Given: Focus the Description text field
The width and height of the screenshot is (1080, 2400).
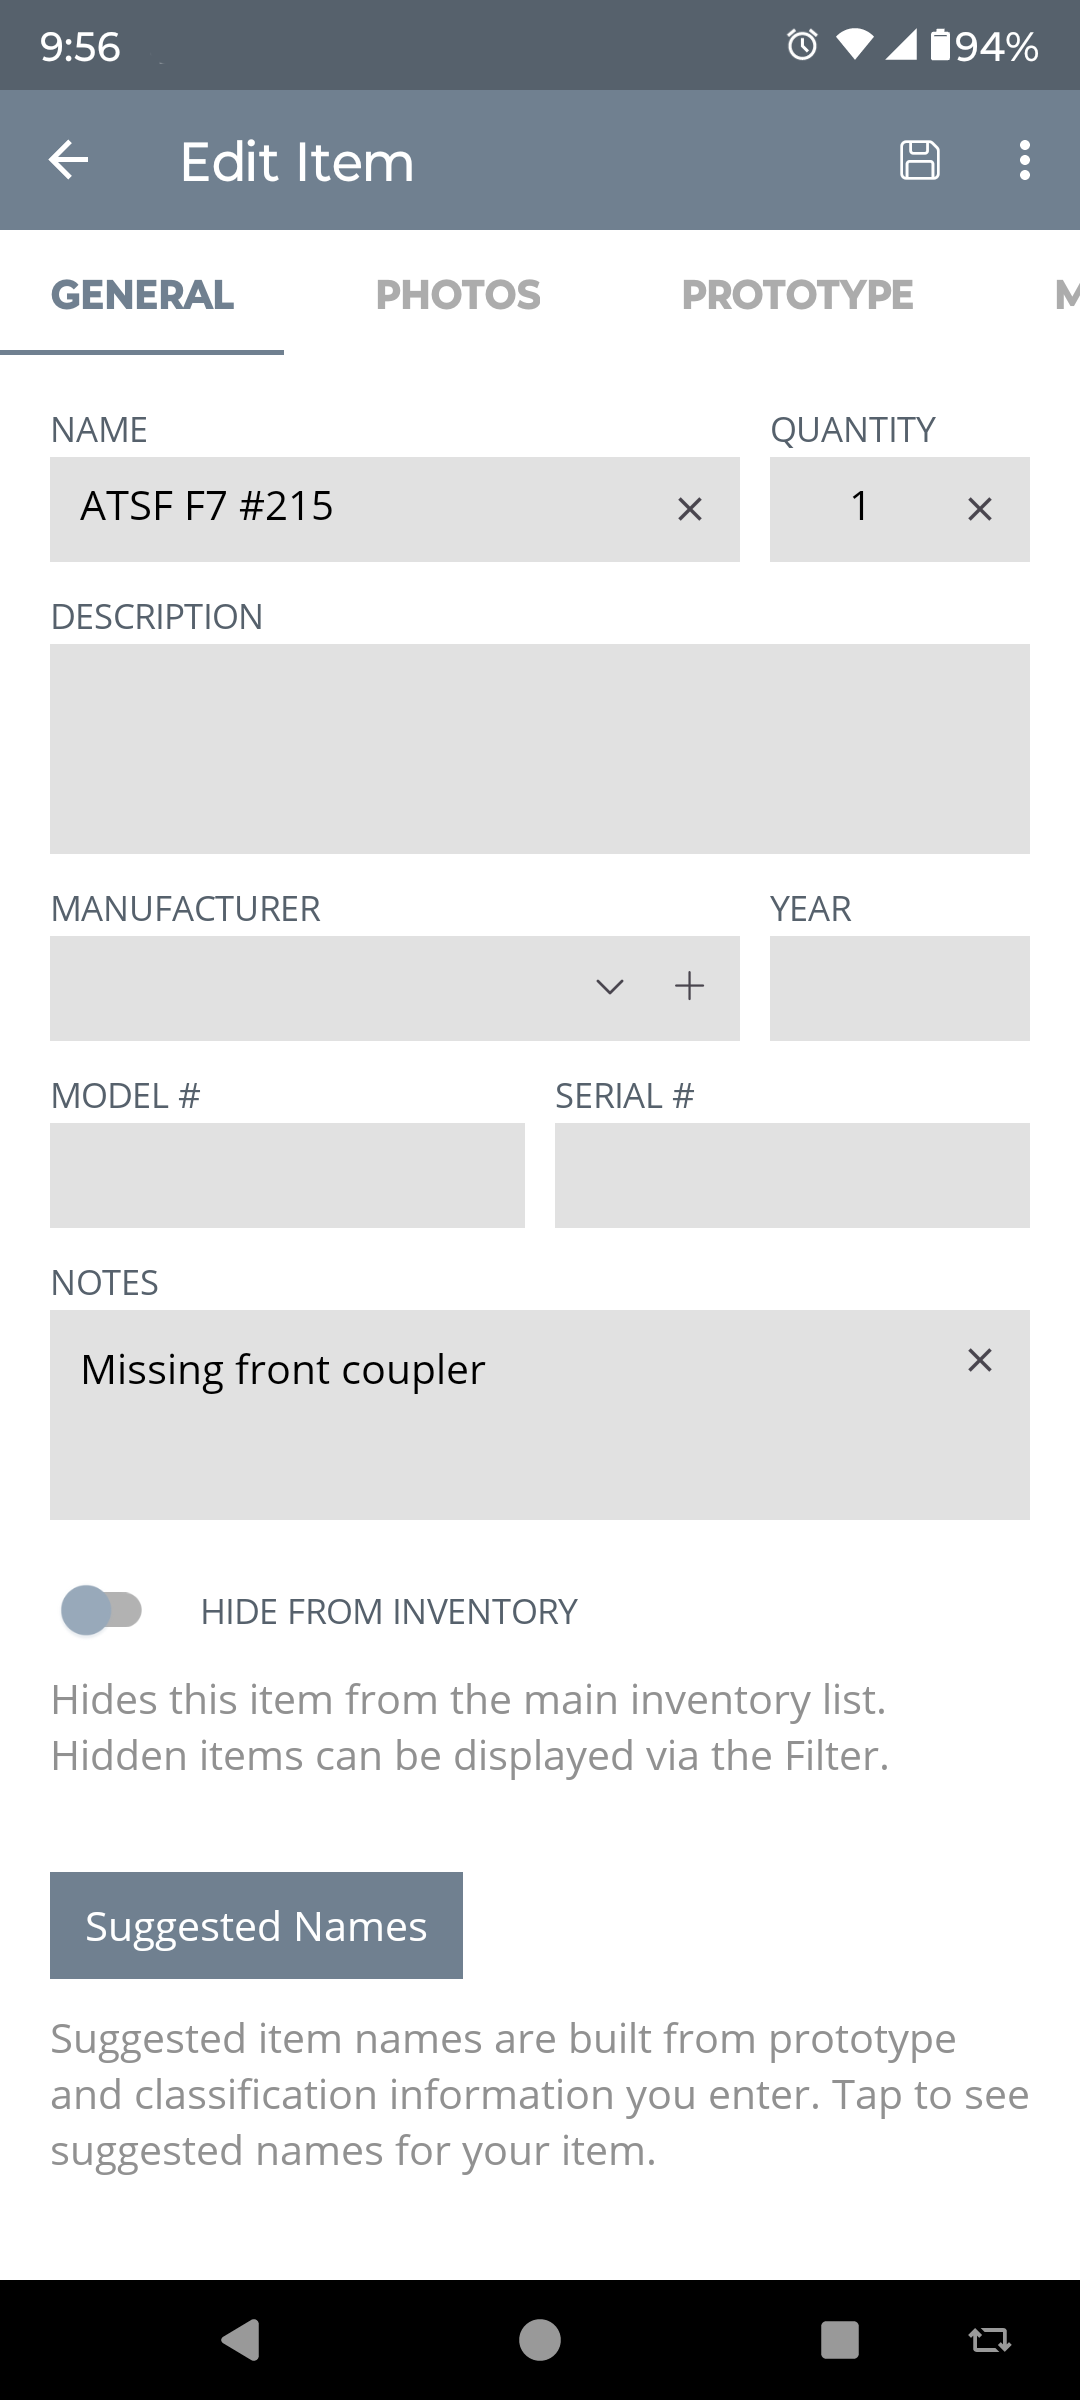Looking at the screenshot, I should tap(540, 749).
